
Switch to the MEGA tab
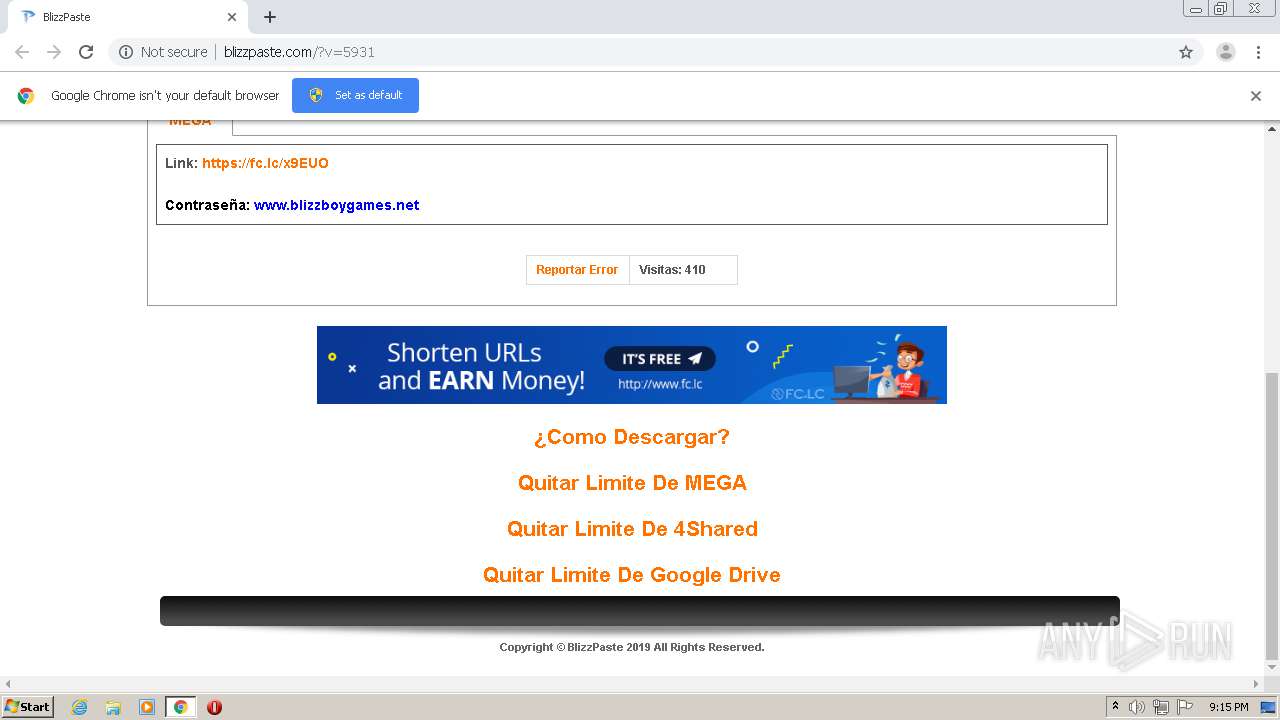(190, 121)
